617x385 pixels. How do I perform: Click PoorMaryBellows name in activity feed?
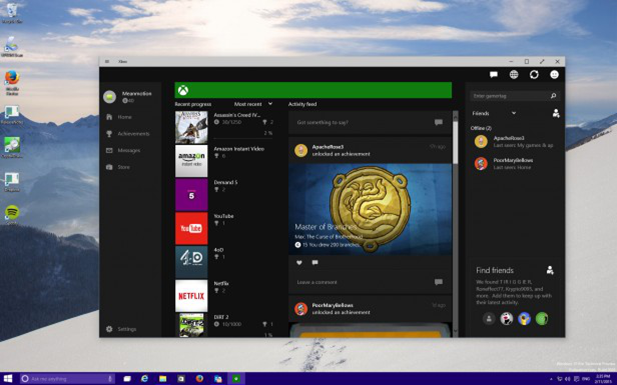[333, 305]
